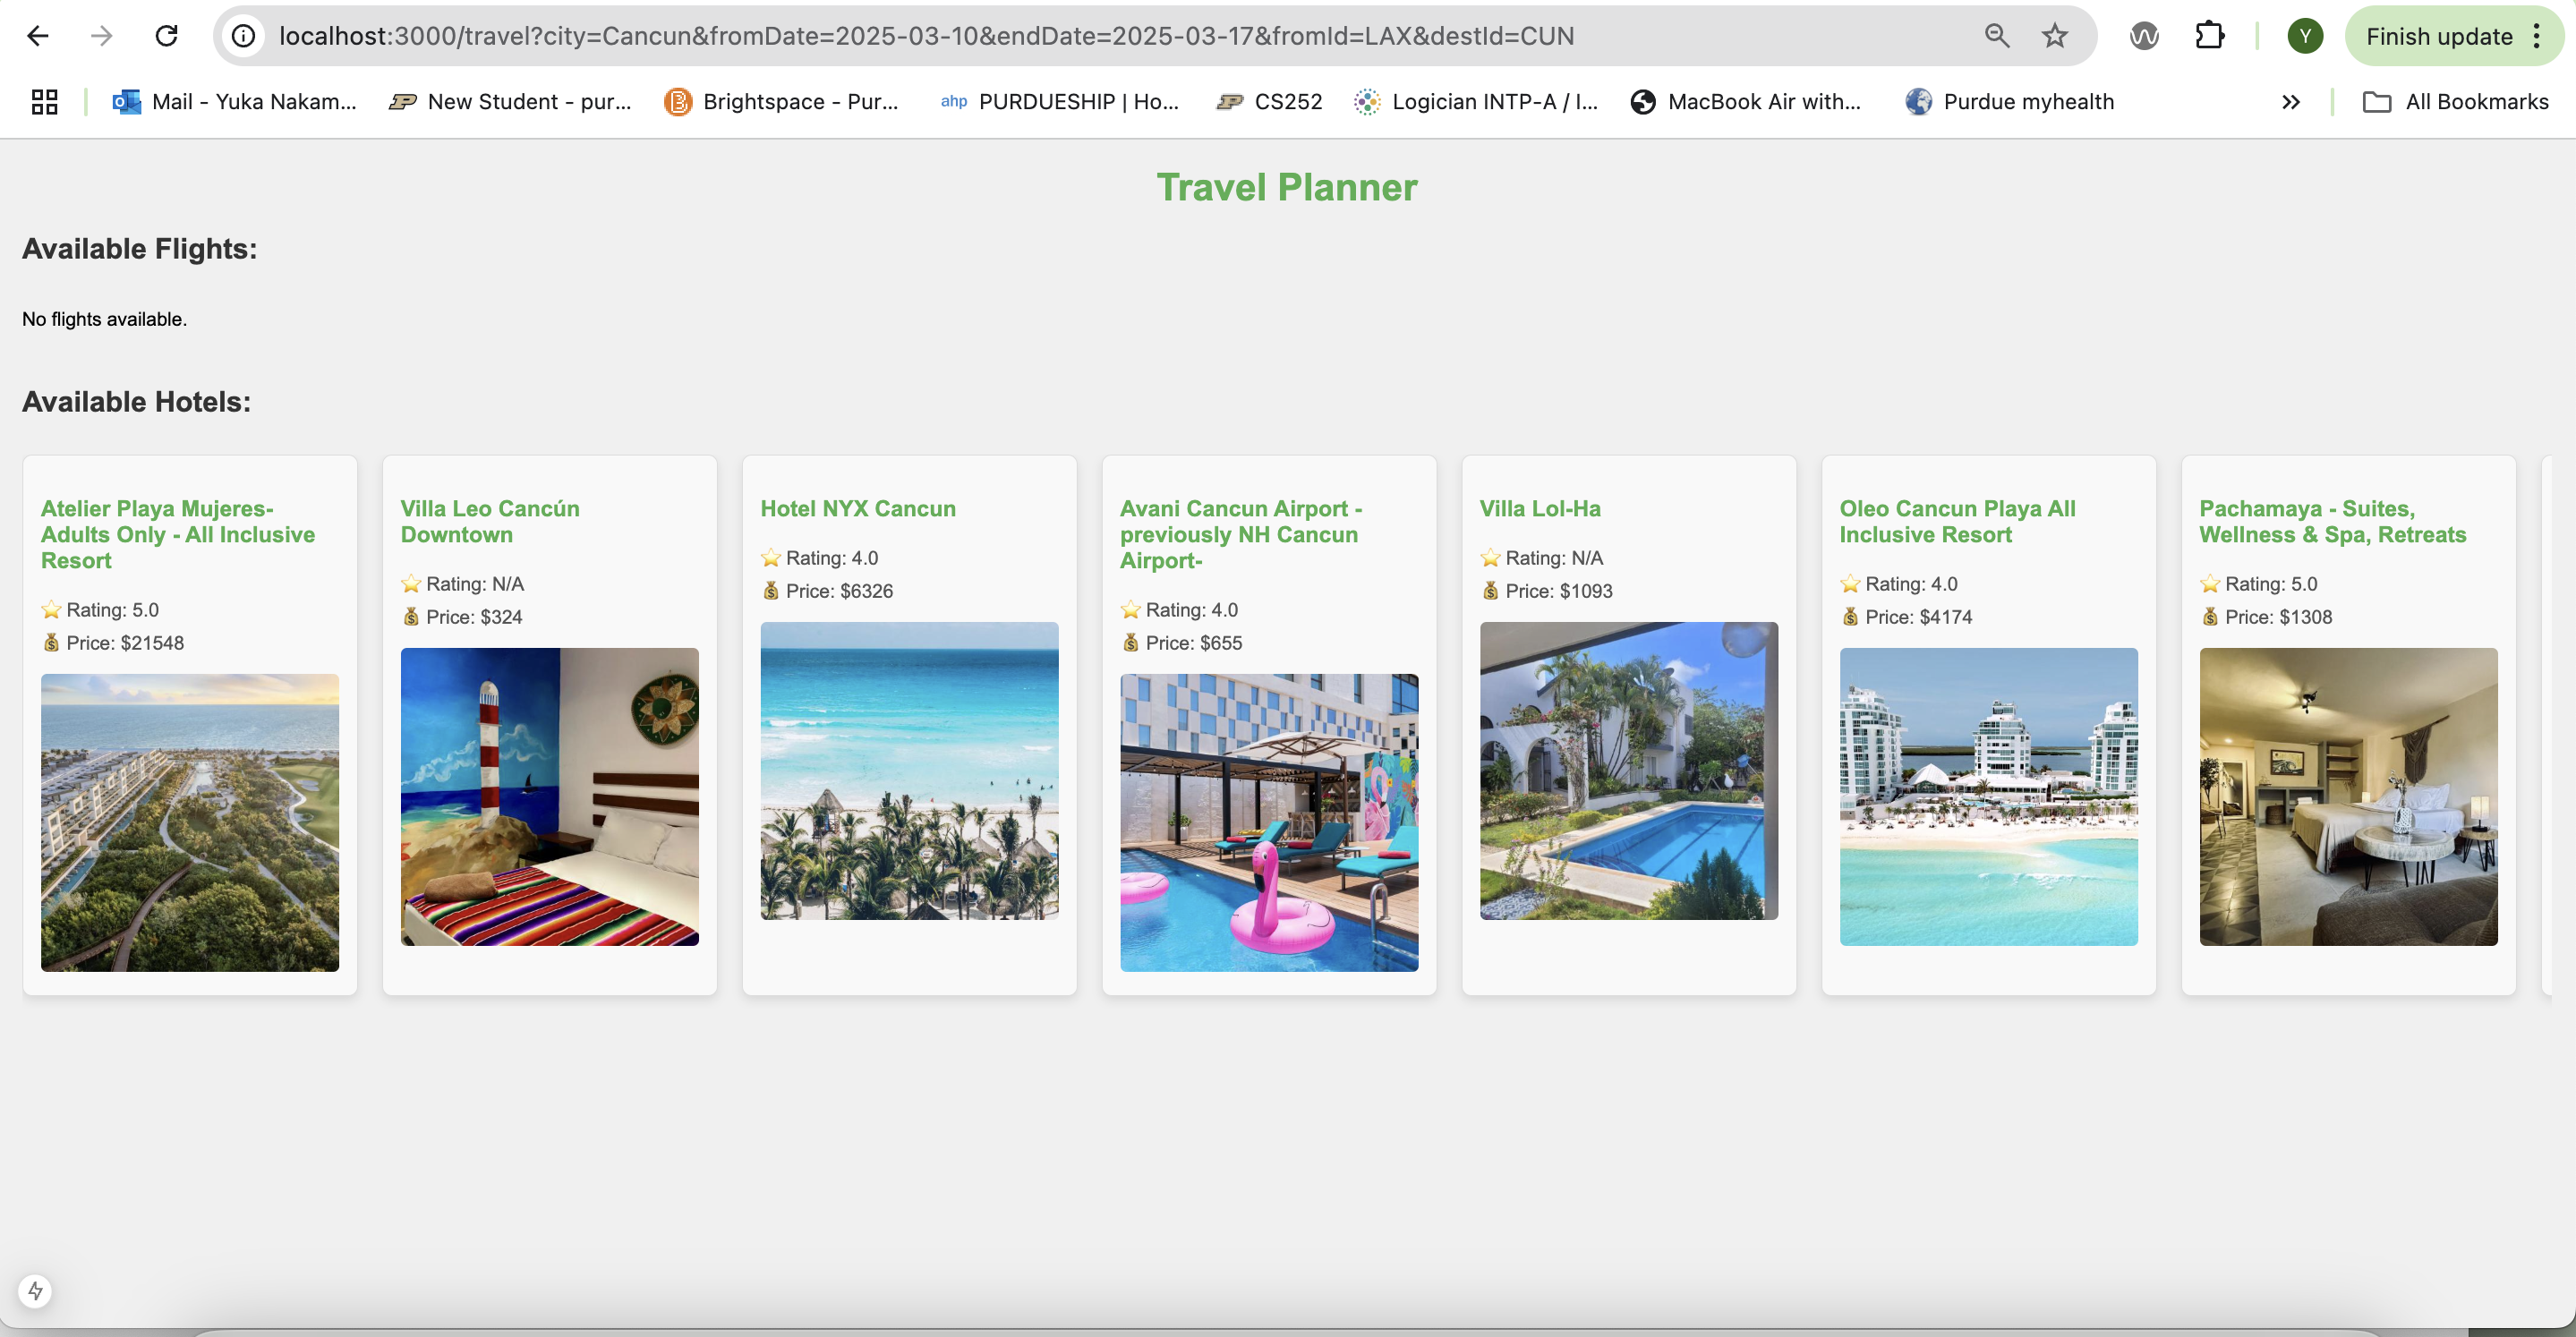This screenshot has height=1337, width=2576.
Task: Open the Brightspace bookmark
Action: 781,101
